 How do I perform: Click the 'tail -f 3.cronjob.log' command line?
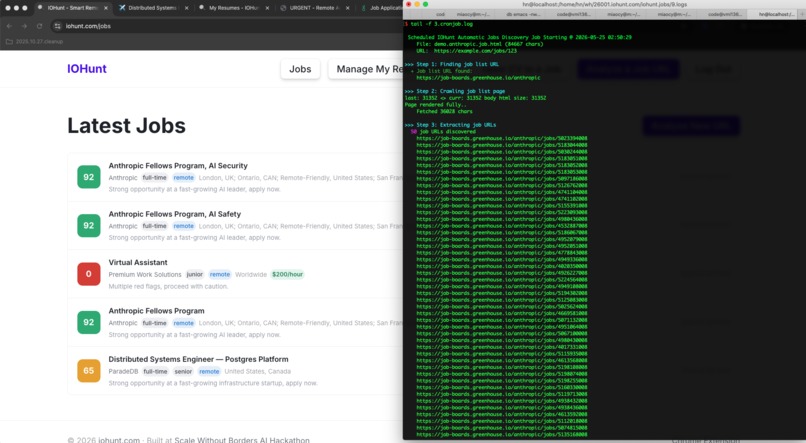(x=442, y=24)
